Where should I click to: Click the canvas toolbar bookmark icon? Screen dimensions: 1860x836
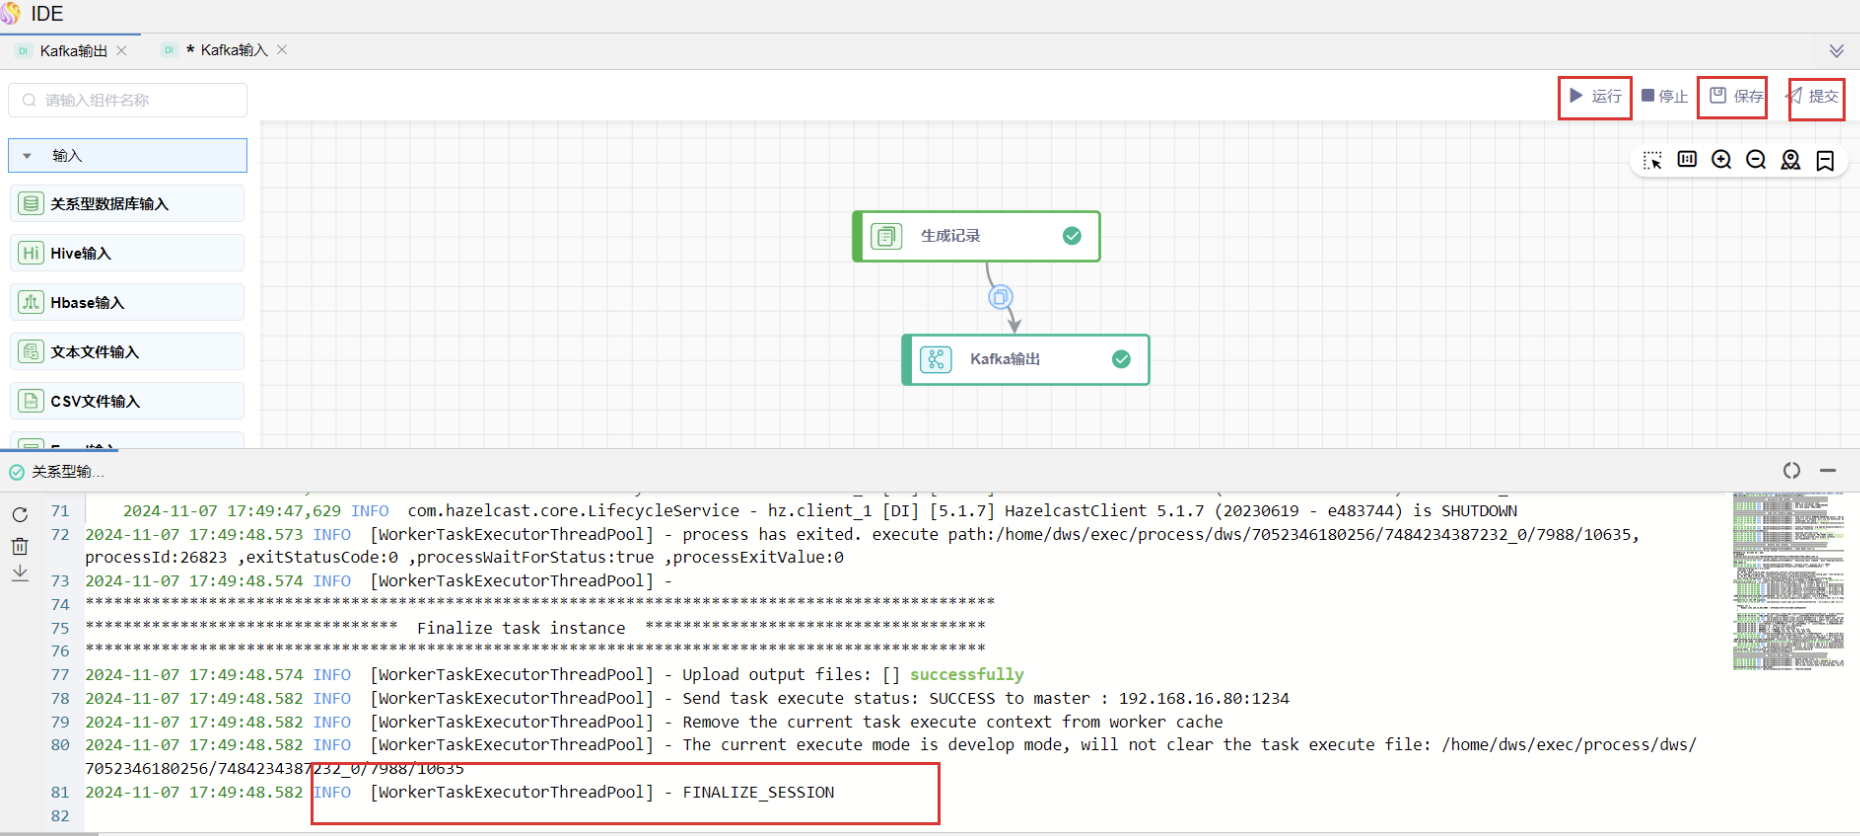pyautogui.click(x=1825, y=160)
